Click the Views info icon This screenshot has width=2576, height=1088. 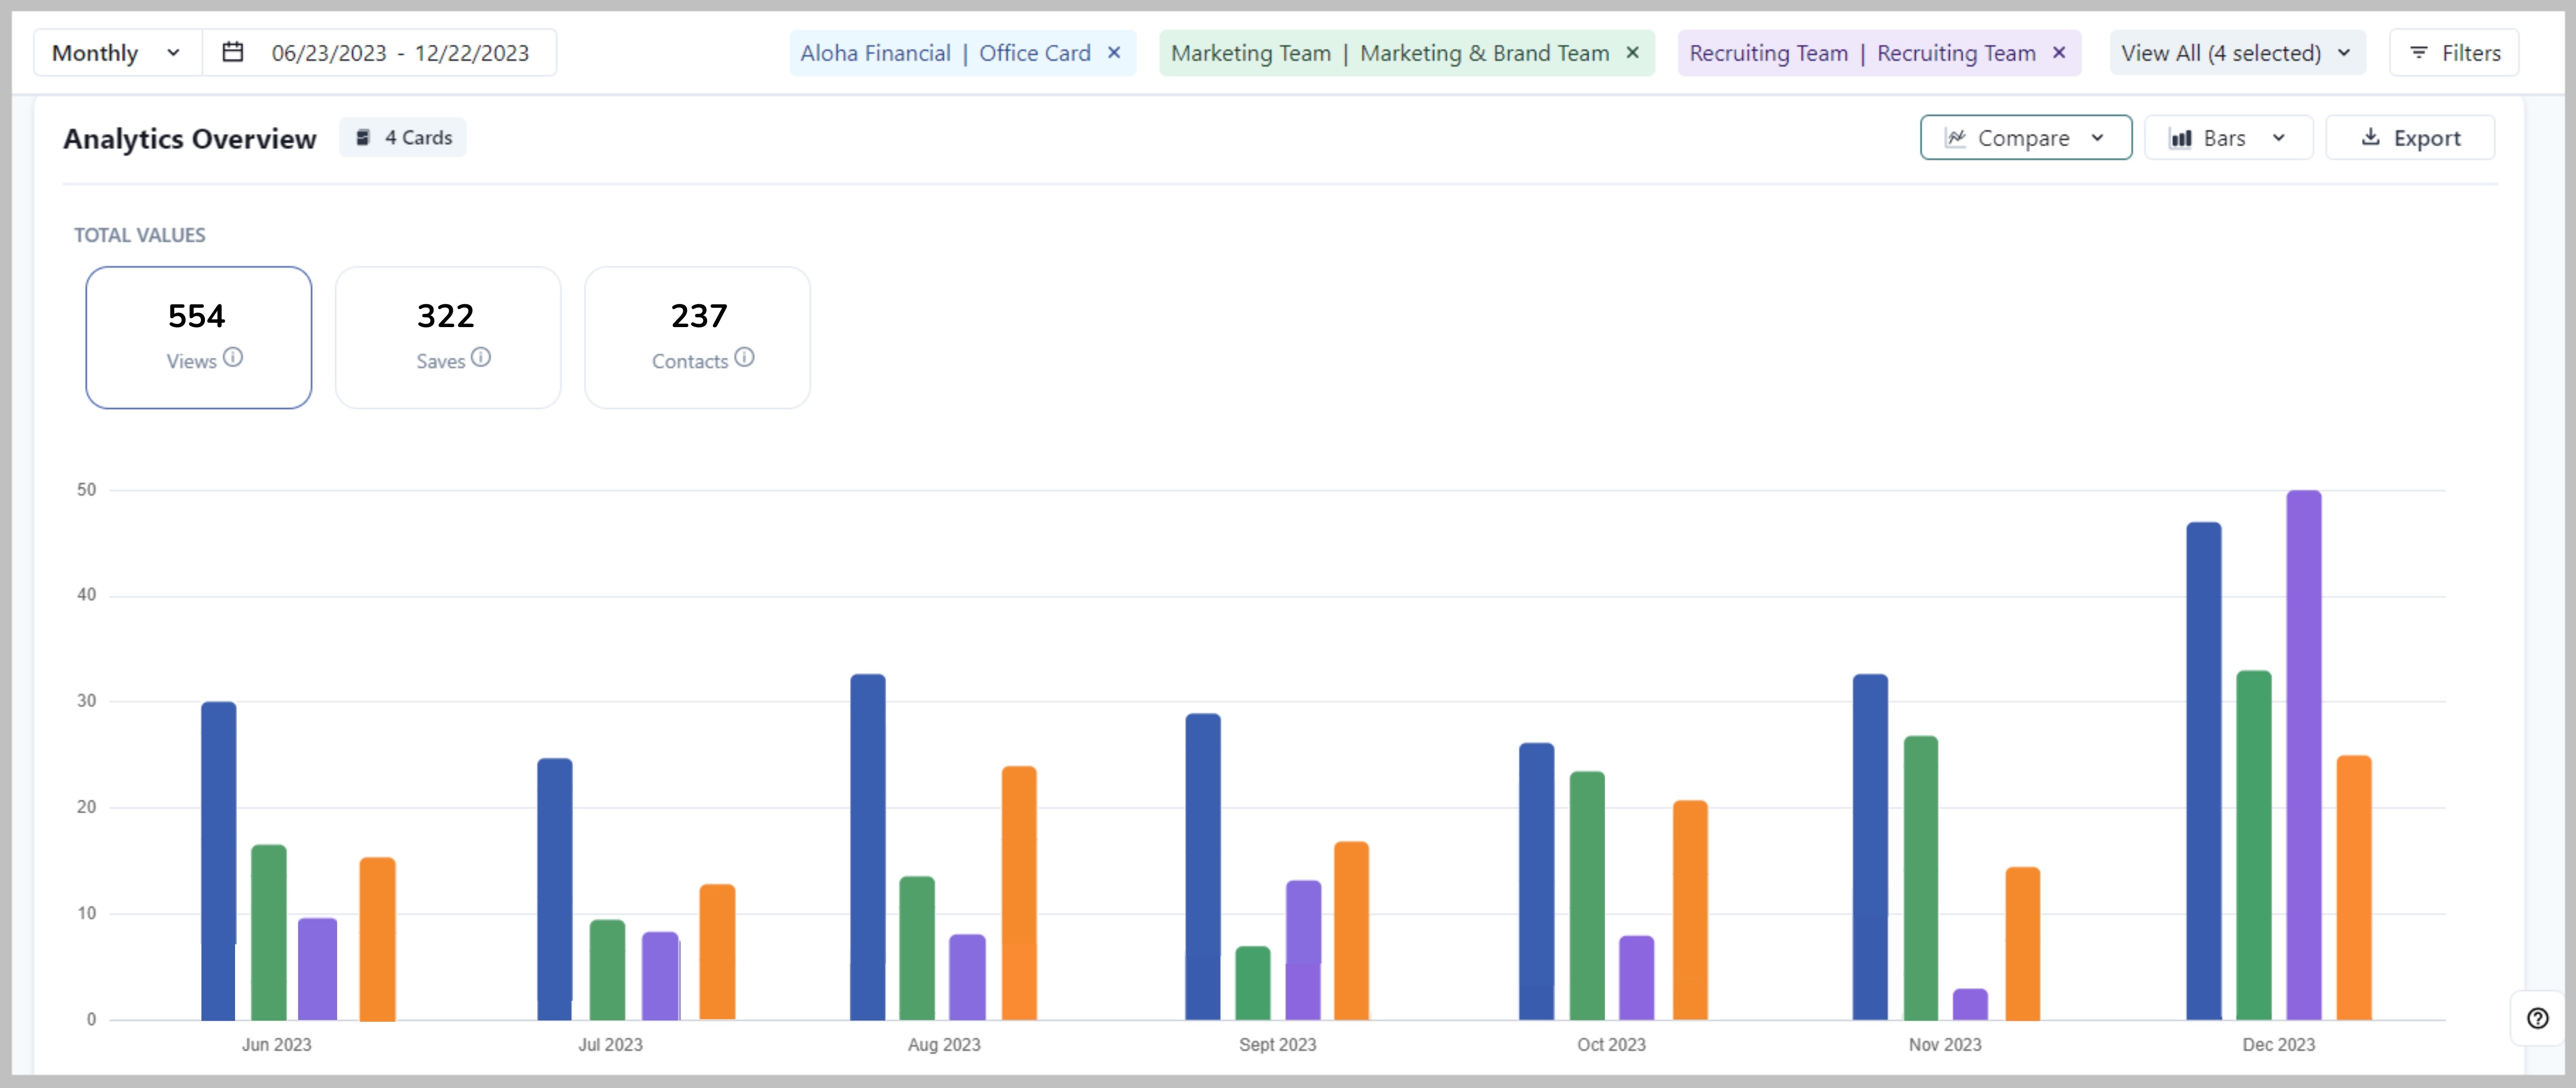pyautogui.click(x=233, y=358)
